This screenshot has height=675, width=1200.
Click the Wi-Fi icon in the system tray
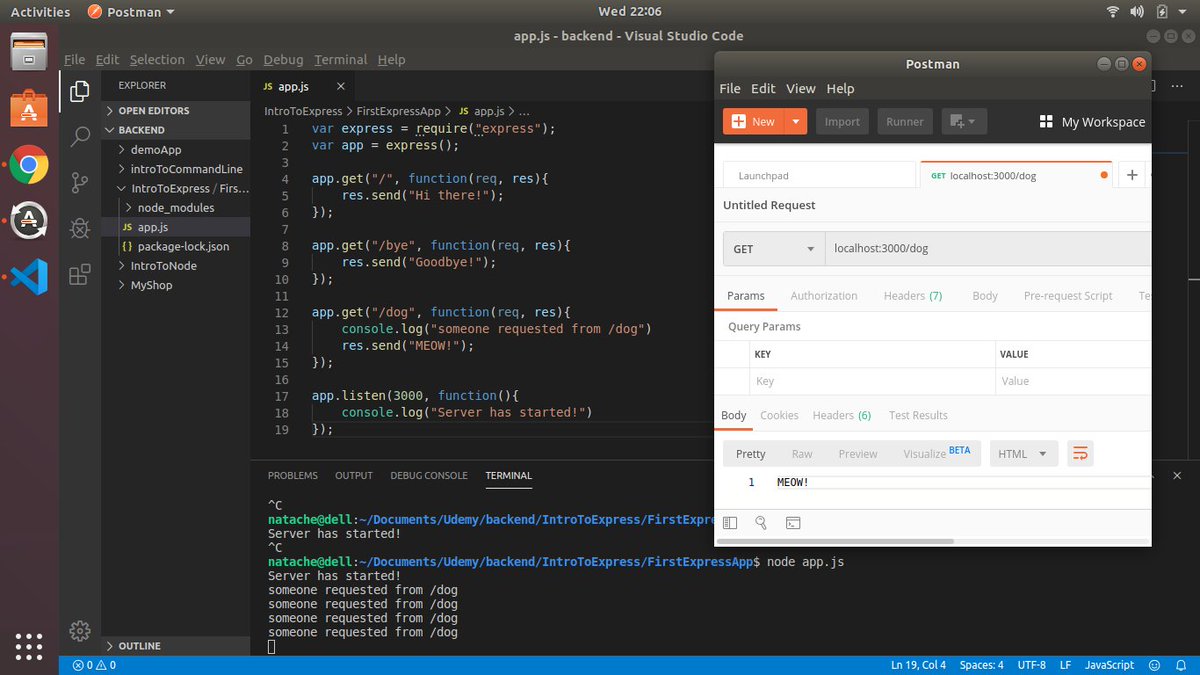tap(1113, 12)
